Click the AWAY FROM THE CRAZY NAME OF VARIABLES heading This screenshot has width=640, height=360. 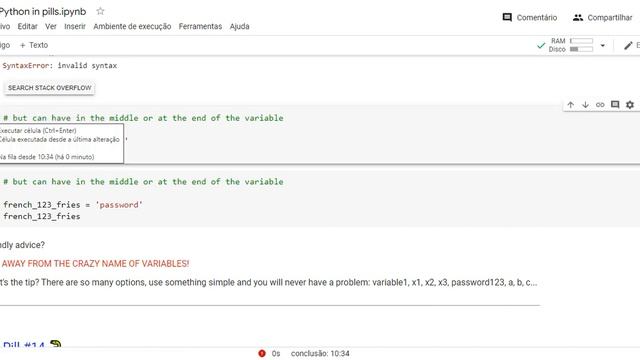click(95, 264)
